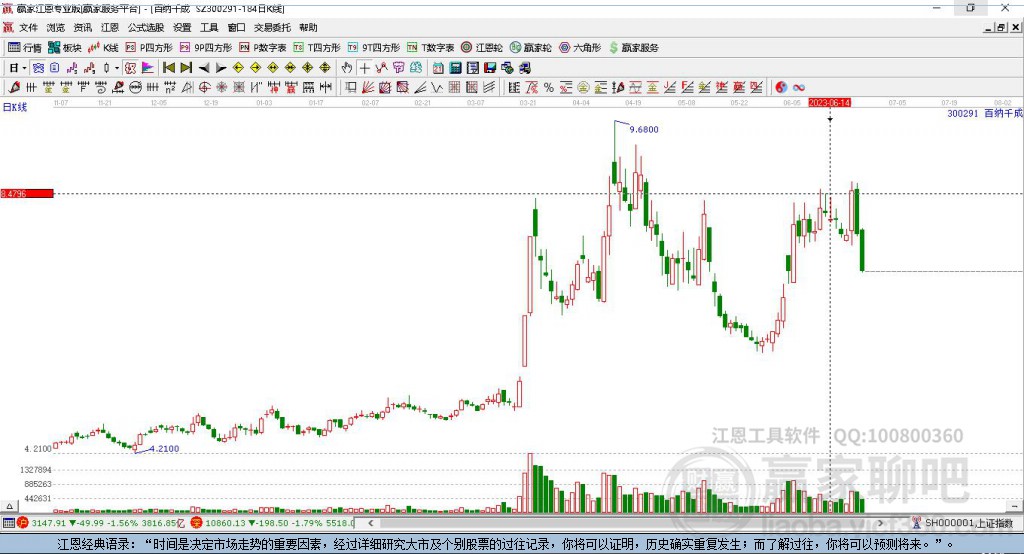Click the infinity symbol icon
Screen dimensions: 1024x554
(x=798, y=87)
